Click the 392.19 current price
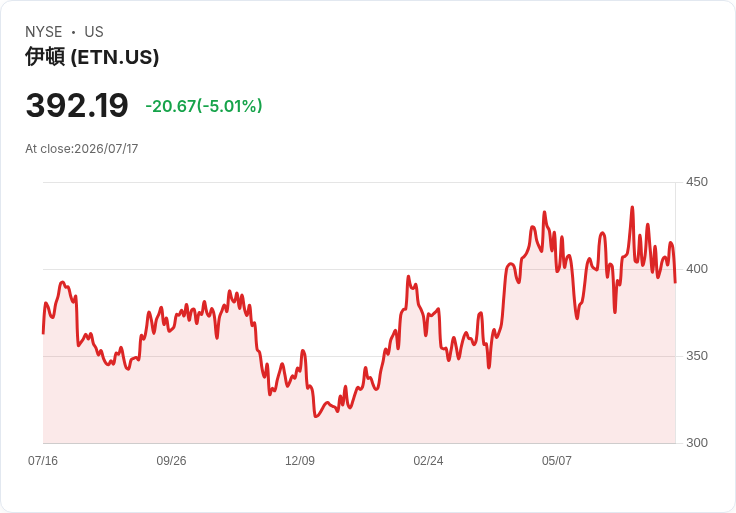This screenshot has width=736, height=513. point(77,105)
